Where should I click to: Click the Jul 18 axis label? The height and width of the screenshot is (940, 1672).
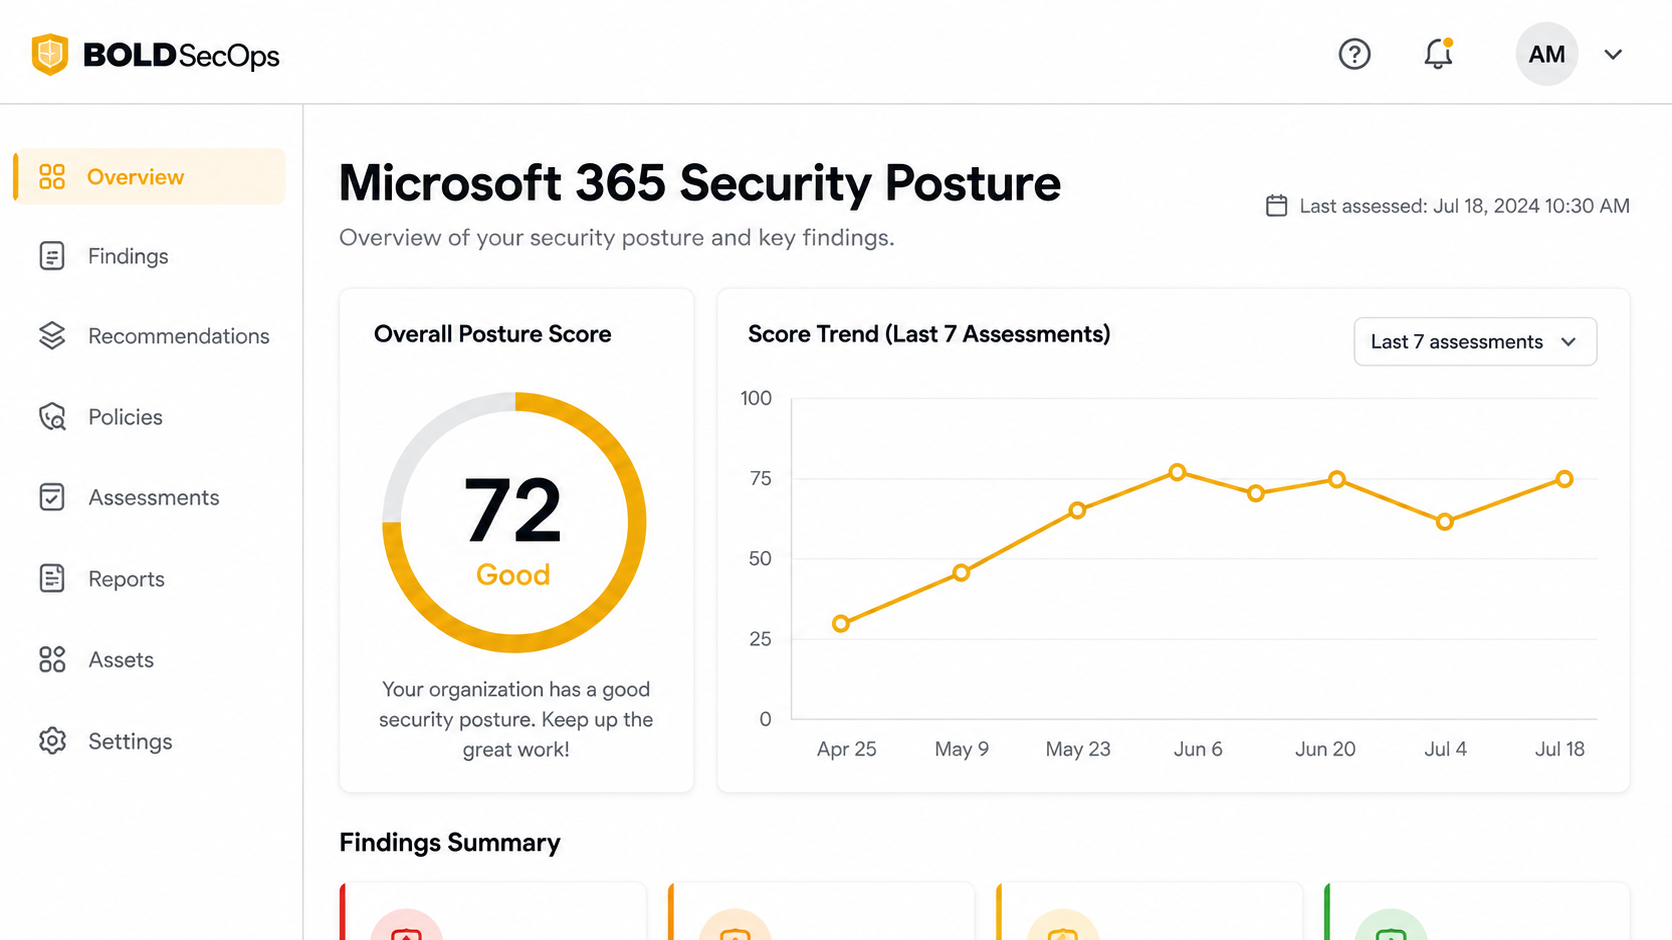[x=1560, y=749]
